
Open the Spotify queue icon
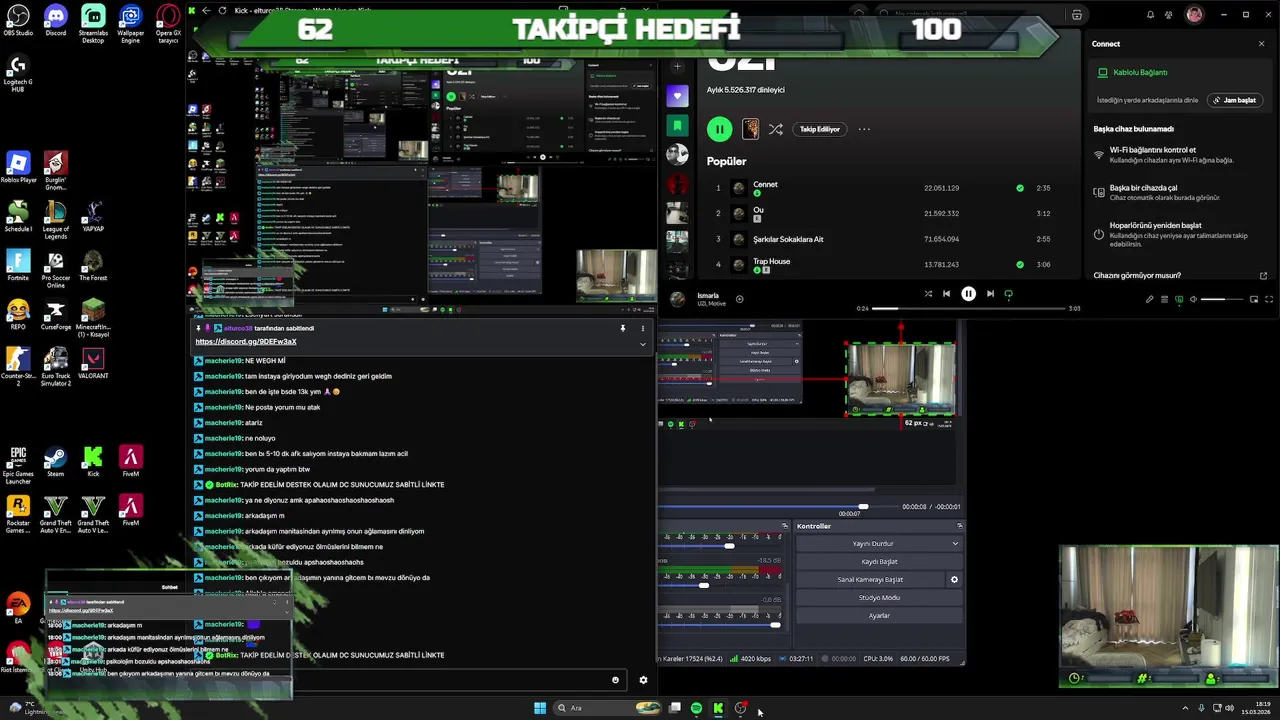(x=1164, y=299)
